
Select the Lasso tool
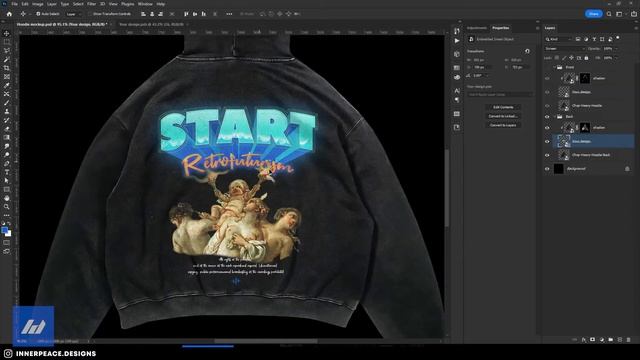(x=7, y=51)
